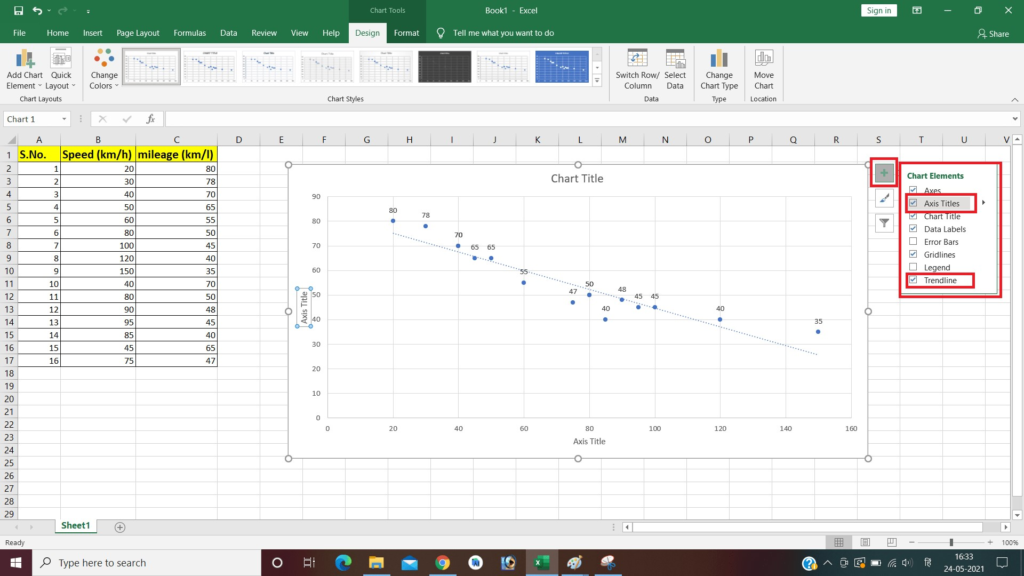The image size is (1024, 576).
Task: Switch to the Insert tab
Action: (92, 33)
